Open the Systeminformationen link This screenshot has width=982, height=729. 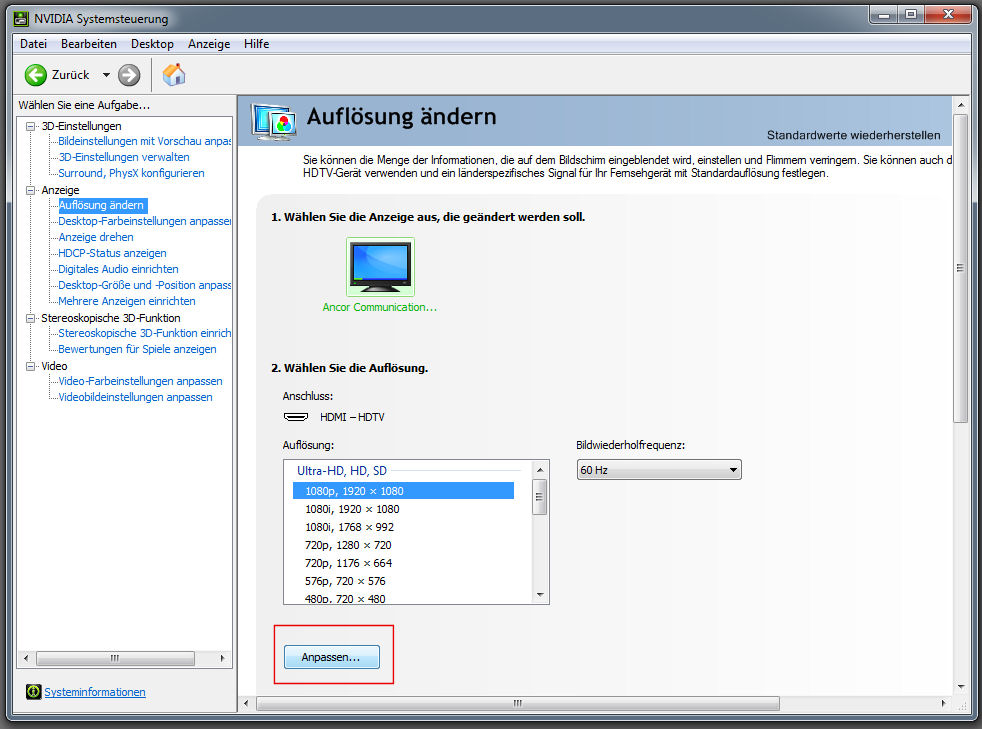[x=95, y=692]
